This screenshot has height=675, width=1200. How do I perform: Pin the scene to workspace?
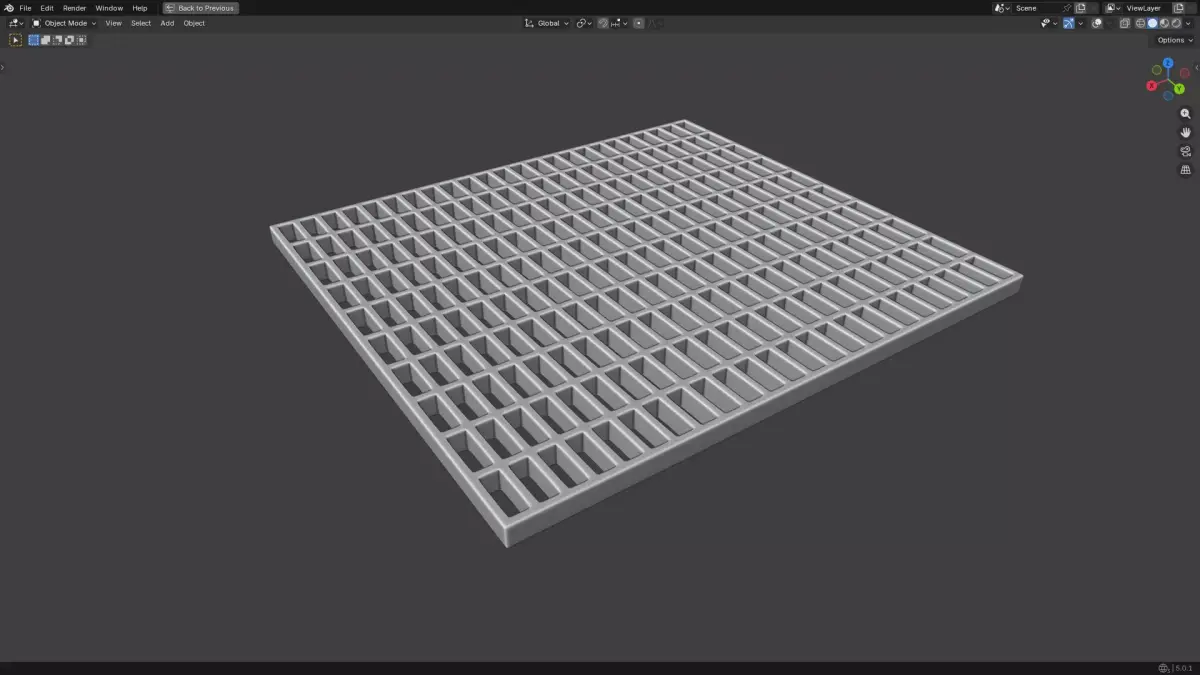[1067, 8]
